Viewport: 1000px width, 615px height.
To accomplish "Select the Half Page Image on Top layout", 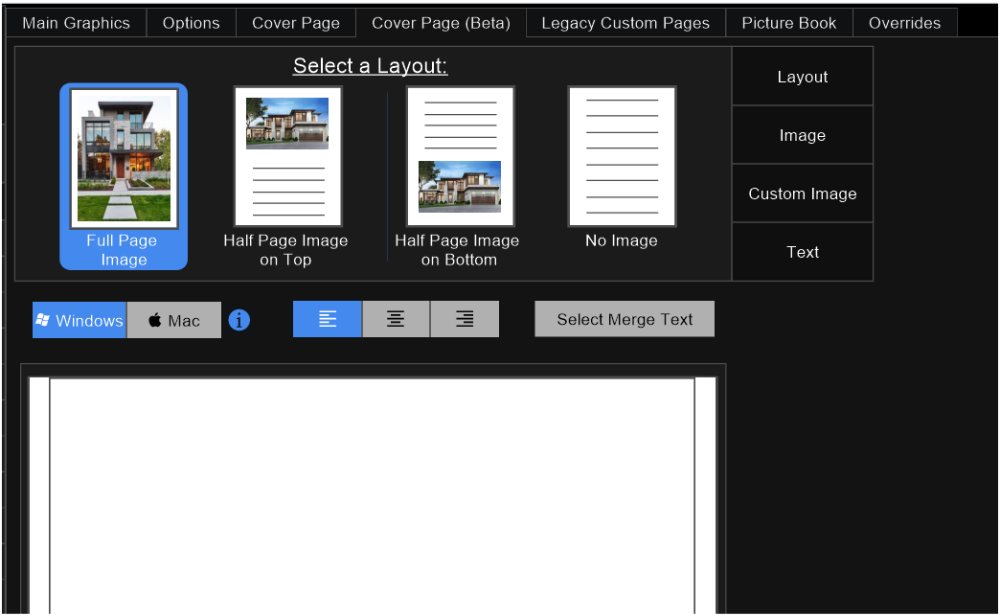I will [287, 157].
